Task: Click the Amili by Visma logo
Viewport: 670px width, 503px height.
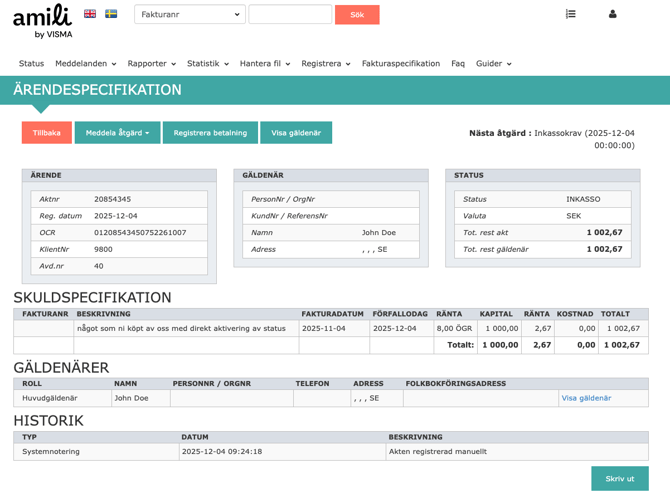Action: tap(42, 20)
